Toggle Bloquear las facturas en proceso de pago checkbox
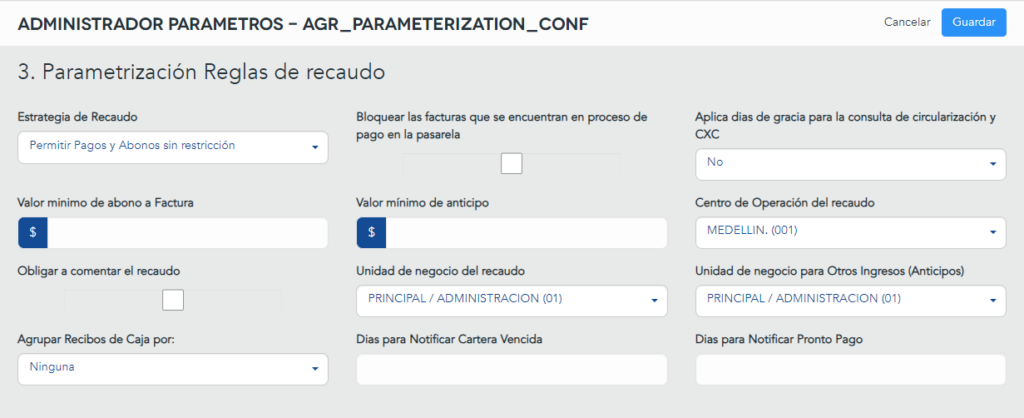The width and height of the screenshot is (1024, 418). pyautogui.click(x=511, y=163)
